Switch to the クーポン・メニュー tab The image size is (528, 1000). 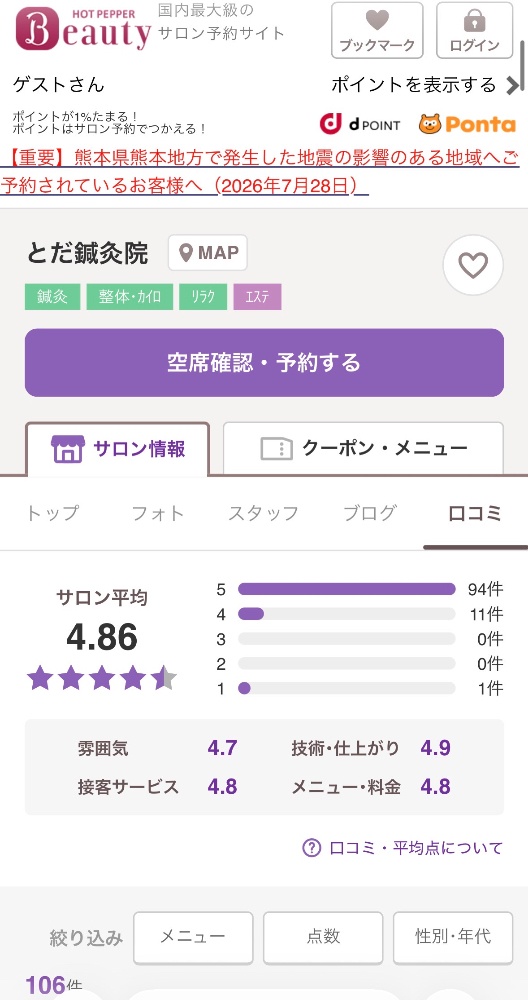[363, 448]
